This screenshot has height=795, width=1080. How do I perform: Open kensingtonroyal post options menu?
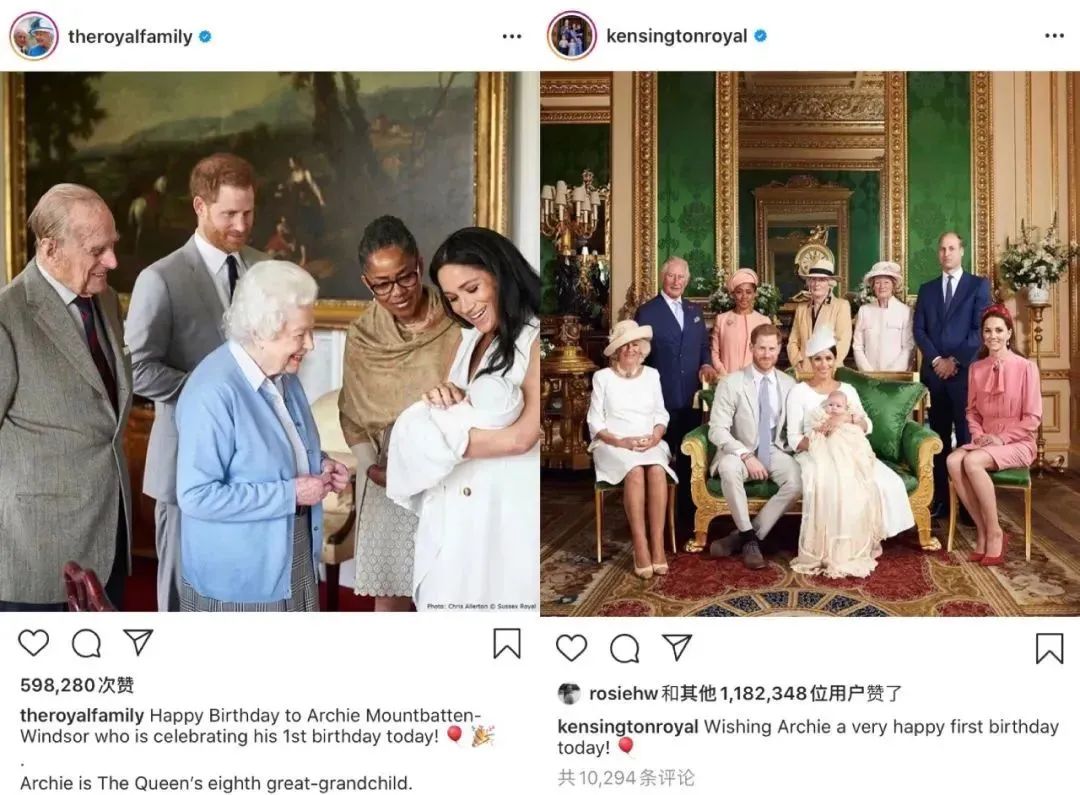point(1054,37)
